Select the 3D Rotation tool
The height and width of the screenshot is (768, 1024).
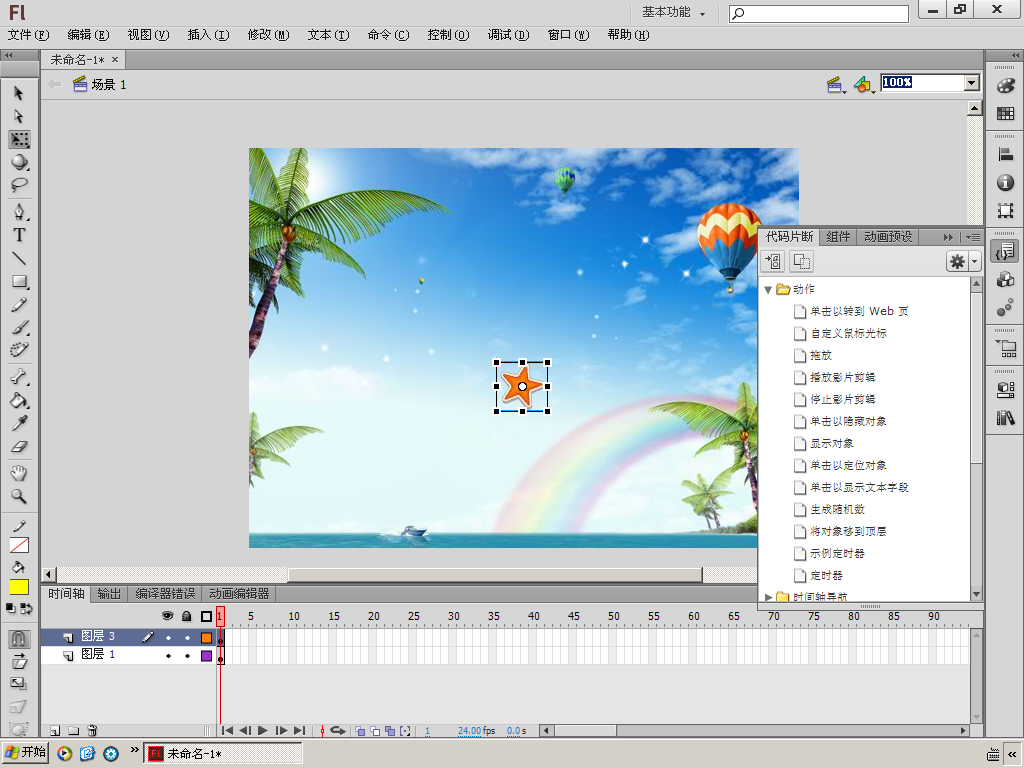(x=19, y=162)
